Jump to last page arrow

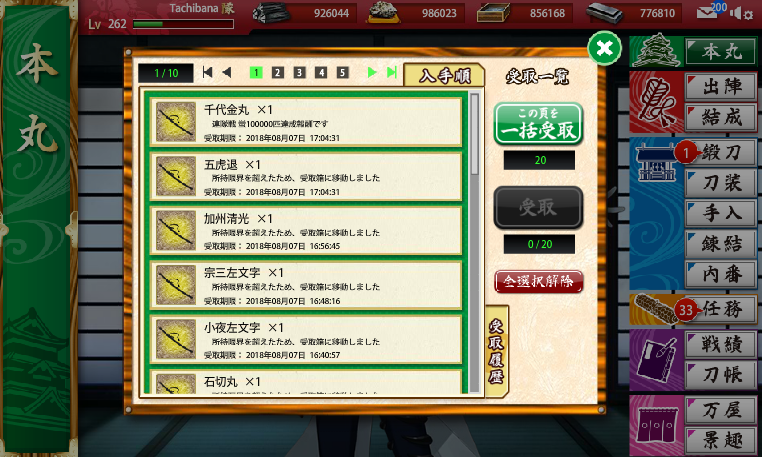pyautogui.click(x=392, y=72)
